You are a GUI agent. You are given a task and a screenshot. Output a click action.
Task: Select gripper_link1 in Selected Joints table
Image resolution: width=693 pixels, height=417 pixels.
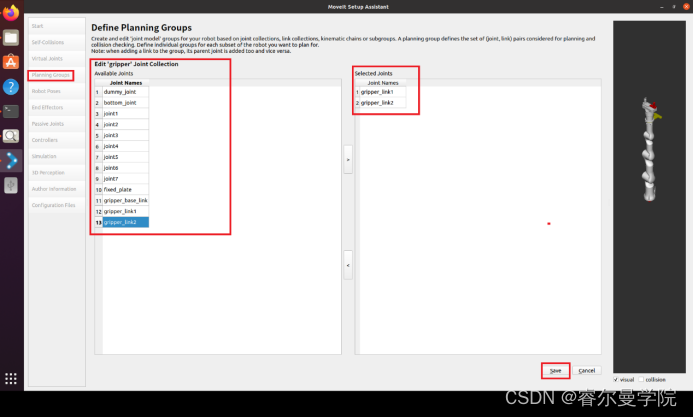click(x=383, y=92)
